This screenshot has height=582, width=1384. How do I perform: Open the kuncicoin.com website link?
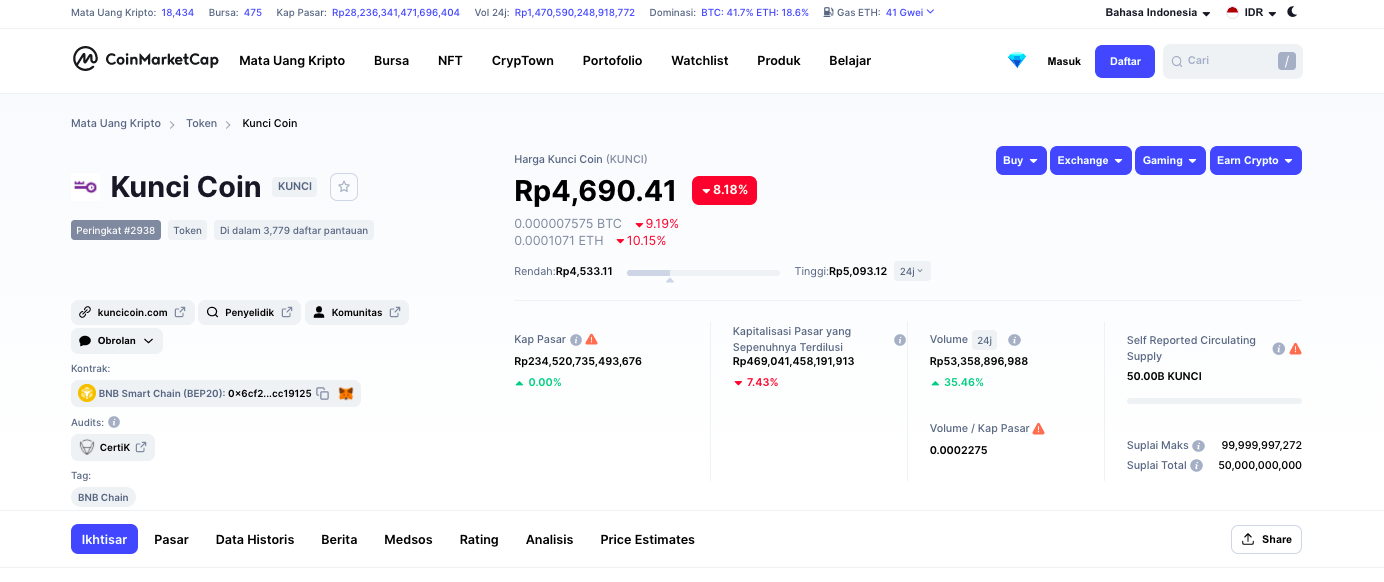[132, 312]
